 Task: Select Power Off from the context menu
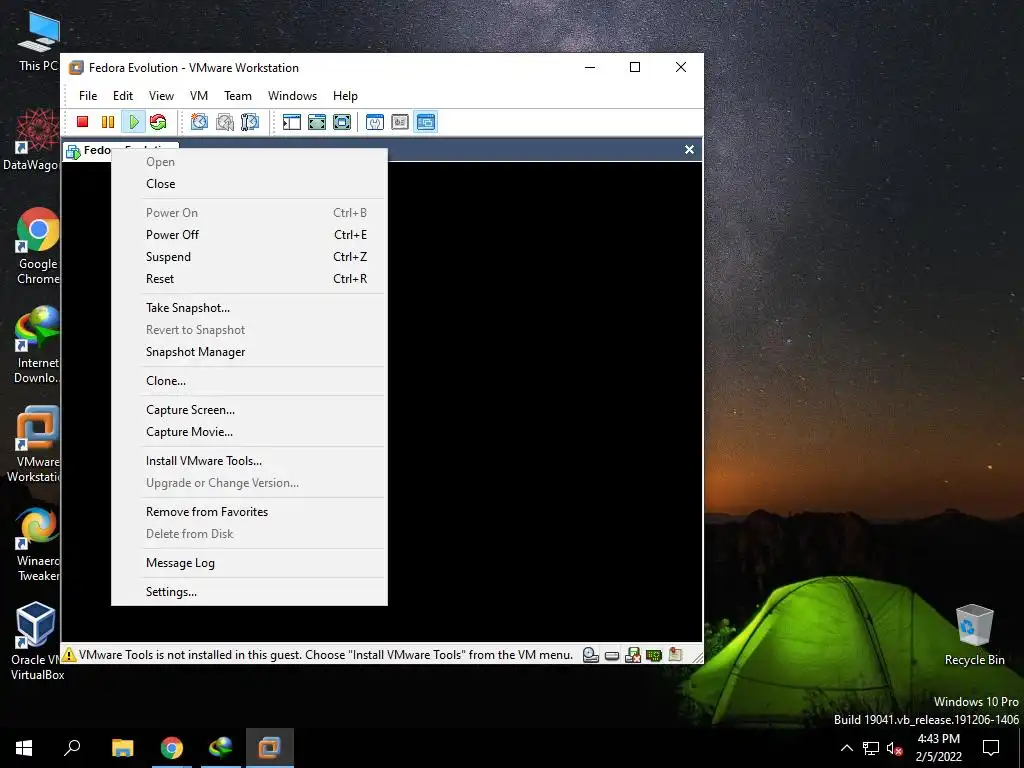coord(249,234)
